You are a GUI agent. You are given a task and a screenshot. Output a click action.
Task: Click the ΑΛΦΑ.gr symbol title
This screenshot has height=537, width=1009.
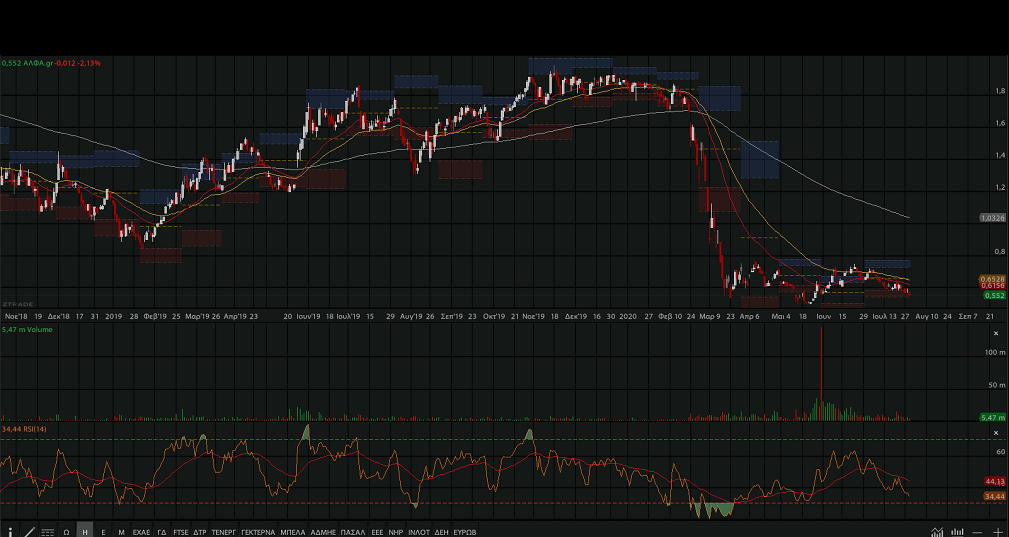click(x=38, y=63)
